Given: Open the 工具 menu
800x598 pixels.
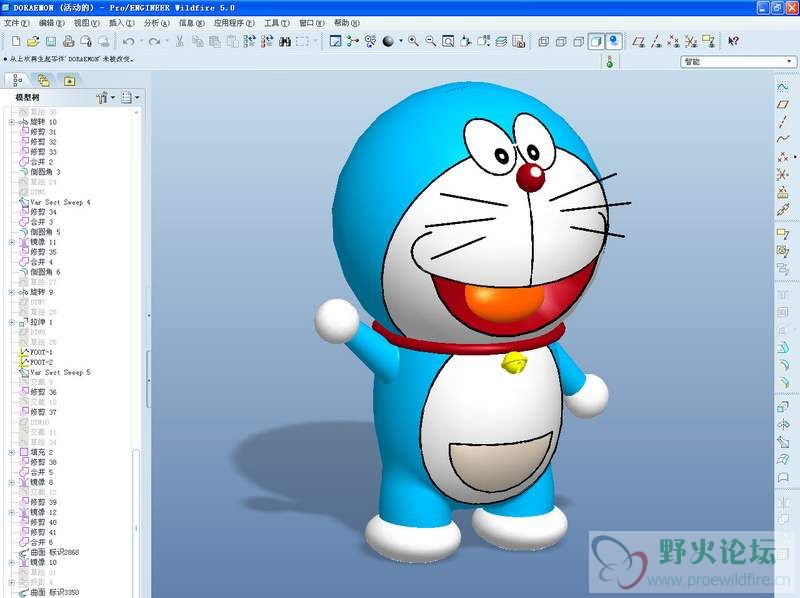Looking at the screenshot, I should [x=277, y=23].
